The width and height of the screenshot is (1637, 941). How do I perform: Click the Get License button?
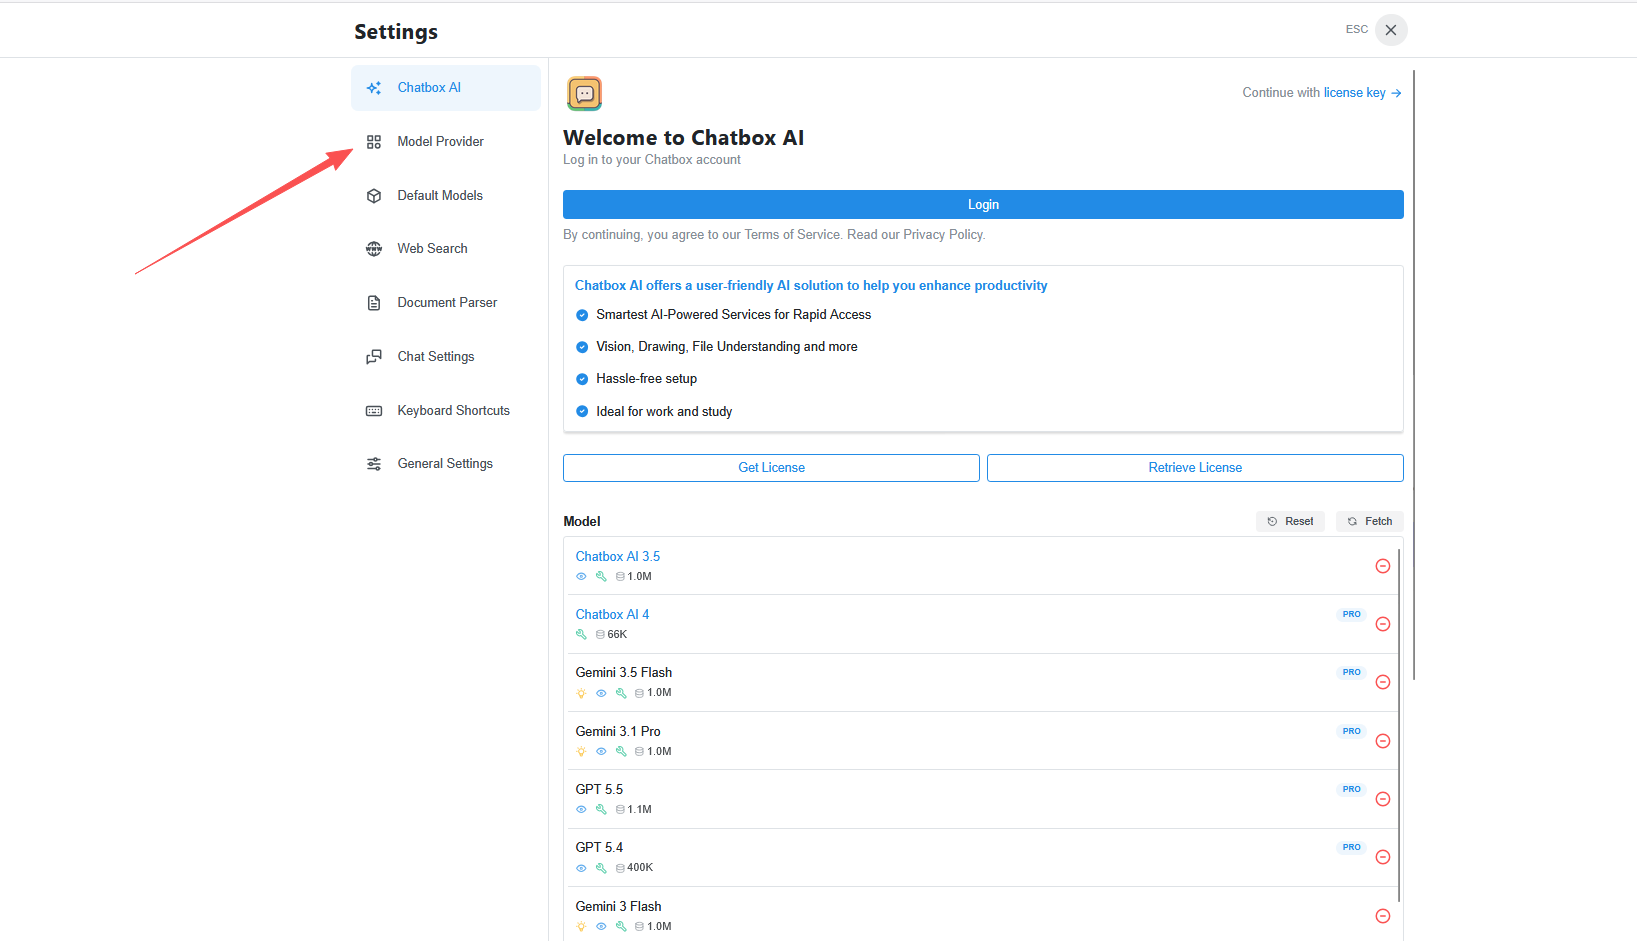(x=771, y=468)
